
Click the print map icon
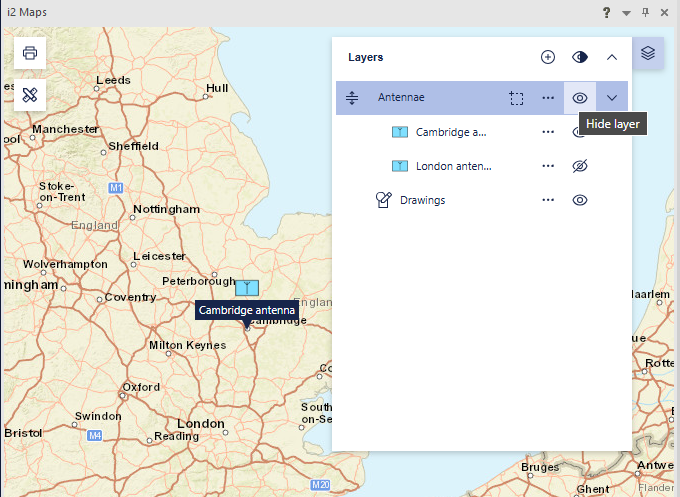click(x=30, y=53)
